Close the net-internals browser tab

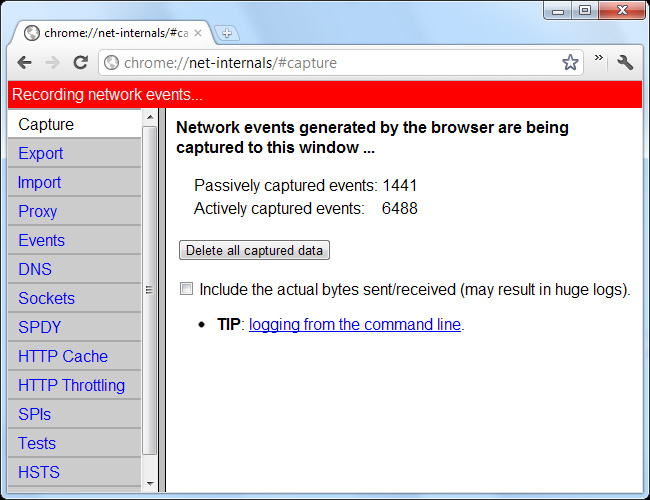(197, 33)
